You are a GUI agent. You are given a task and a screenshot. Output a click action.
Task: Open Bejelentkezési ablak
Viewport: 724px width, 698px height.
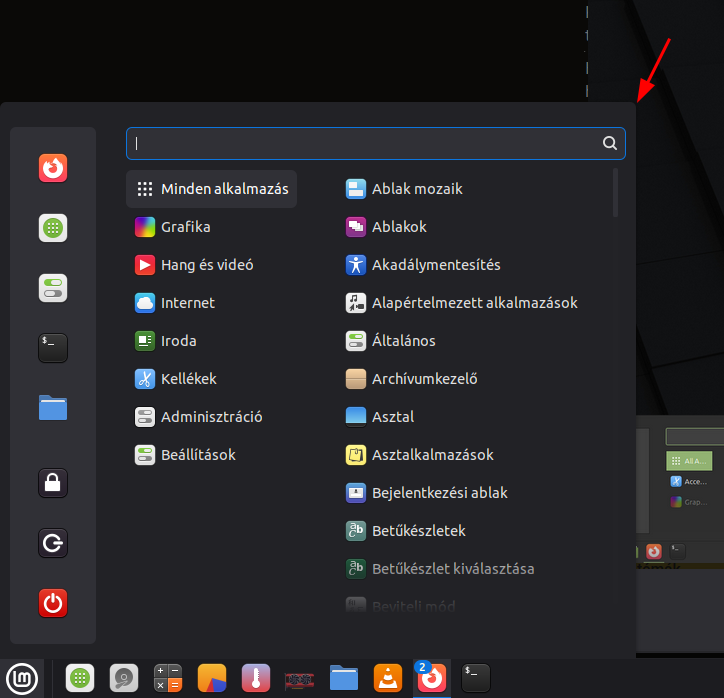[x=427, y=493]
